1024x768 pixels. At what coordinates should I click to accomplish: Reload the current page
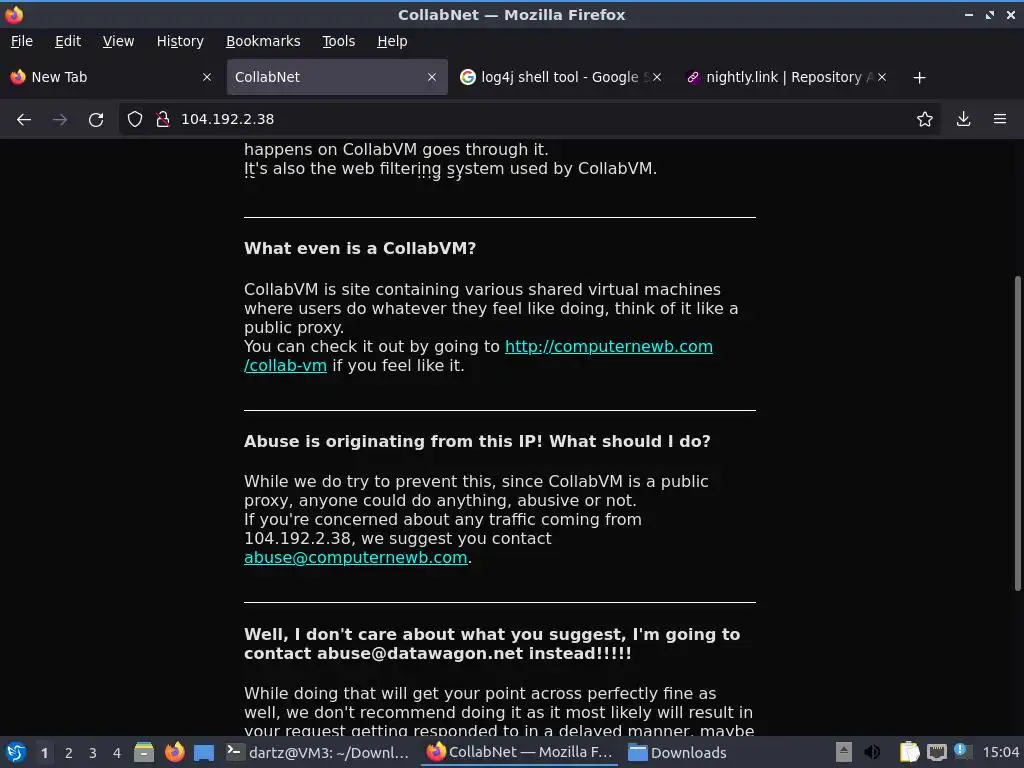tap(96, 119)
